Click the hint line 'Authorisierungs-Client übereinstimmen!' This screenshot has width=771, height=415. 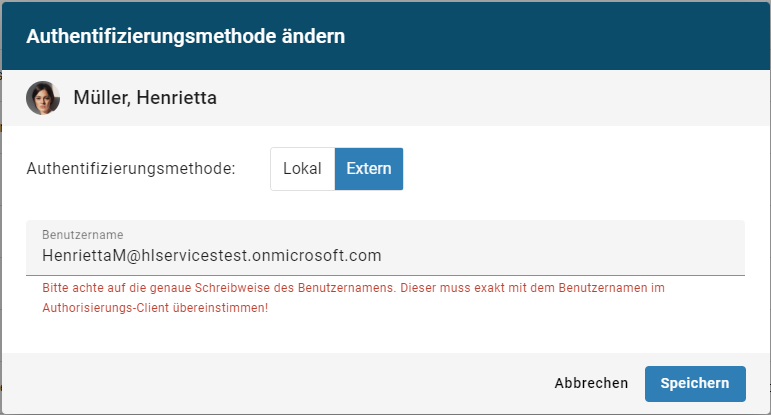(x=155, y=308)
